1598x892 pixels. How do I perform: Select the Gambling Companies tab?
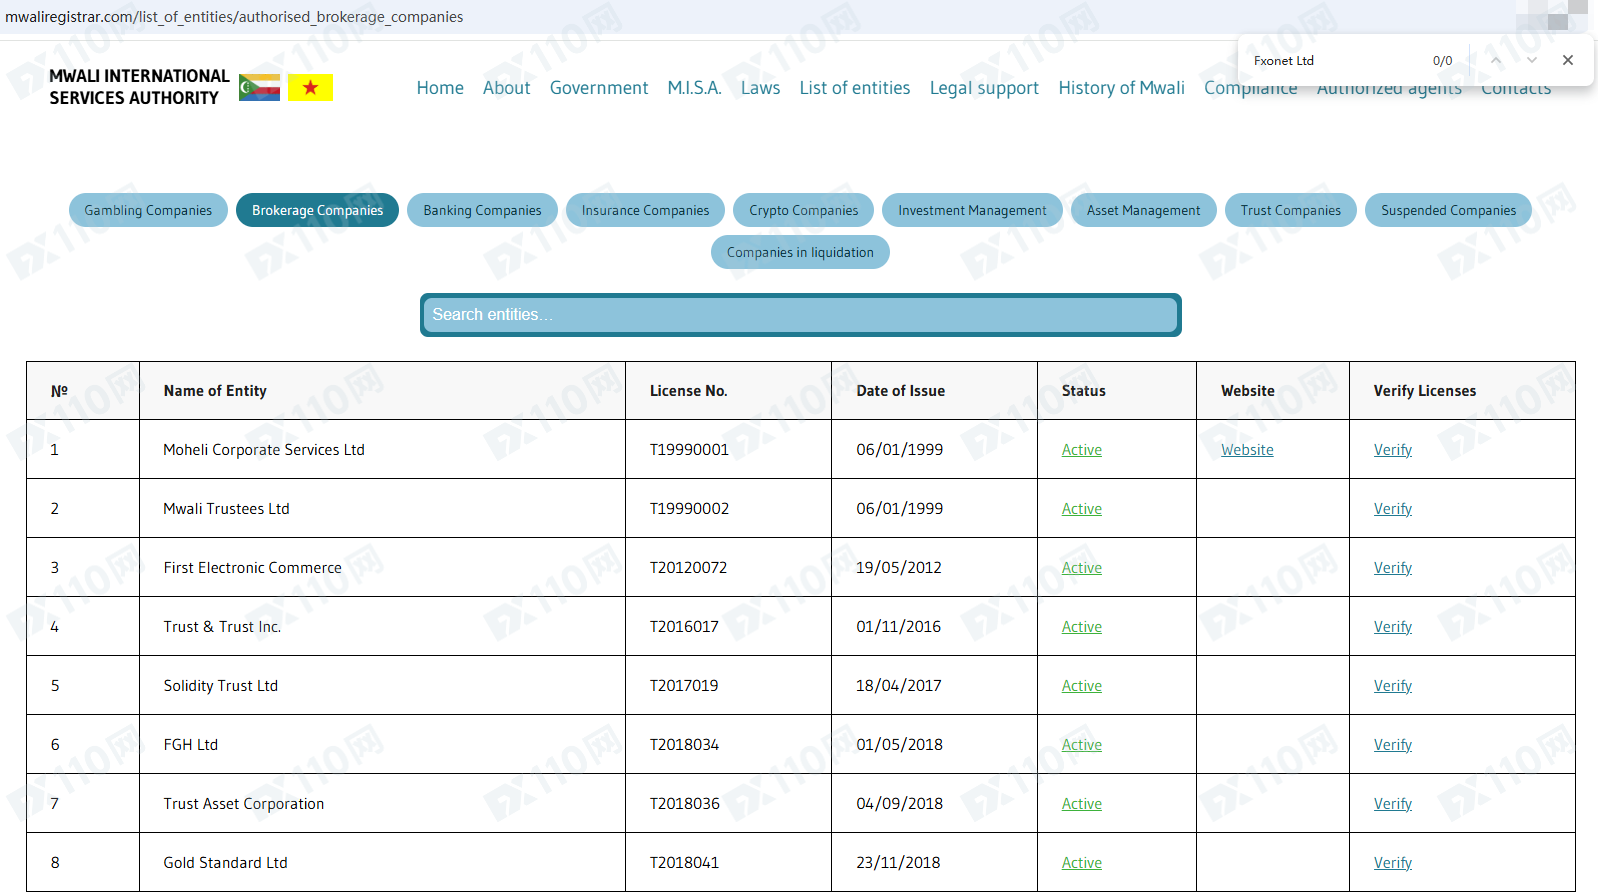coord(148,210)
